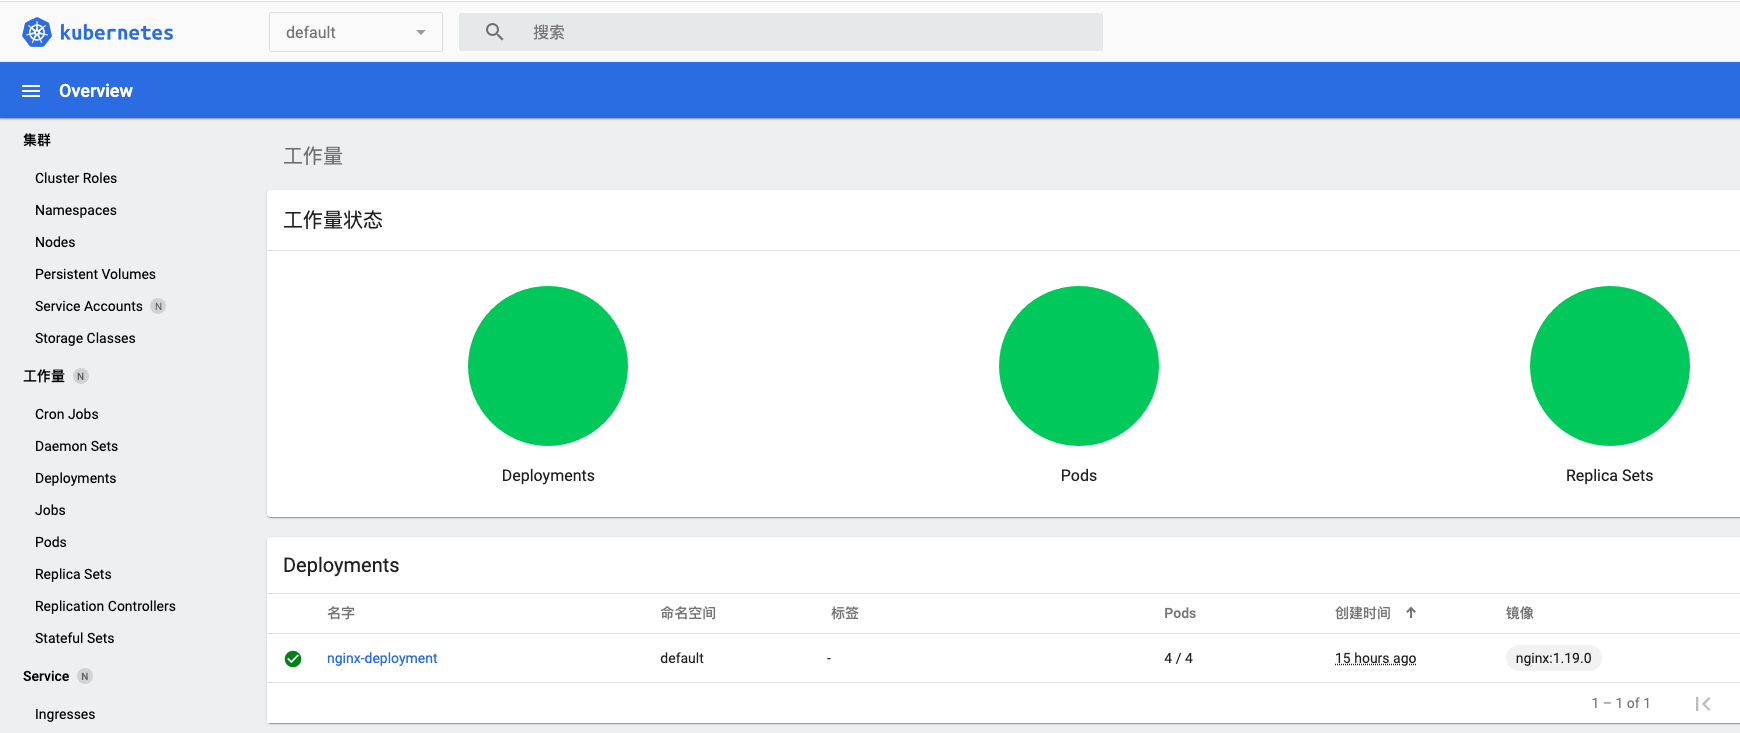Select Ingresses under Service section
This screenshot has width=1740, height=733.
(65, 714)
